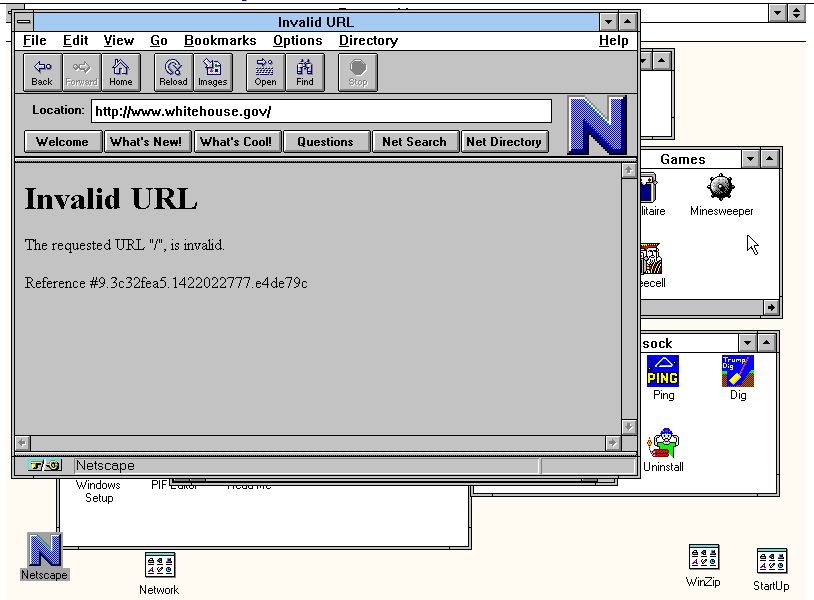This screenshot has height=600, width=814.
Task: Click the Invalid URL title bar
Action: coord(316,22)
